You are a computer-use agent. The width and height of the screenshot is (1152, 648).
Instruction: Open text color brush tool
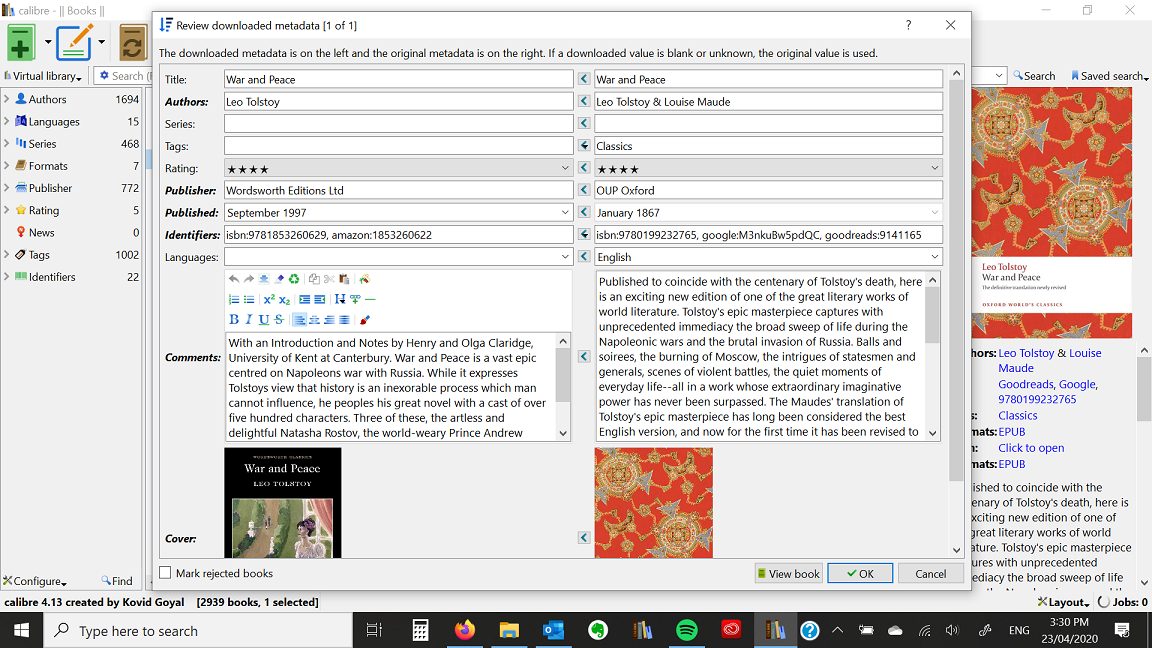364,320
